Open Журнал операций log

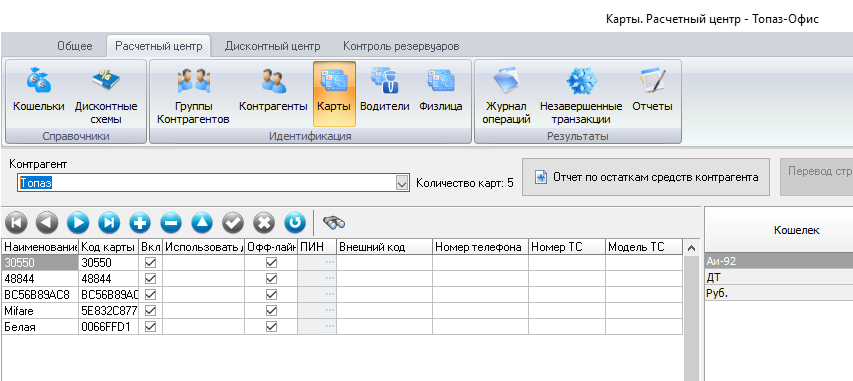(506, 96)
